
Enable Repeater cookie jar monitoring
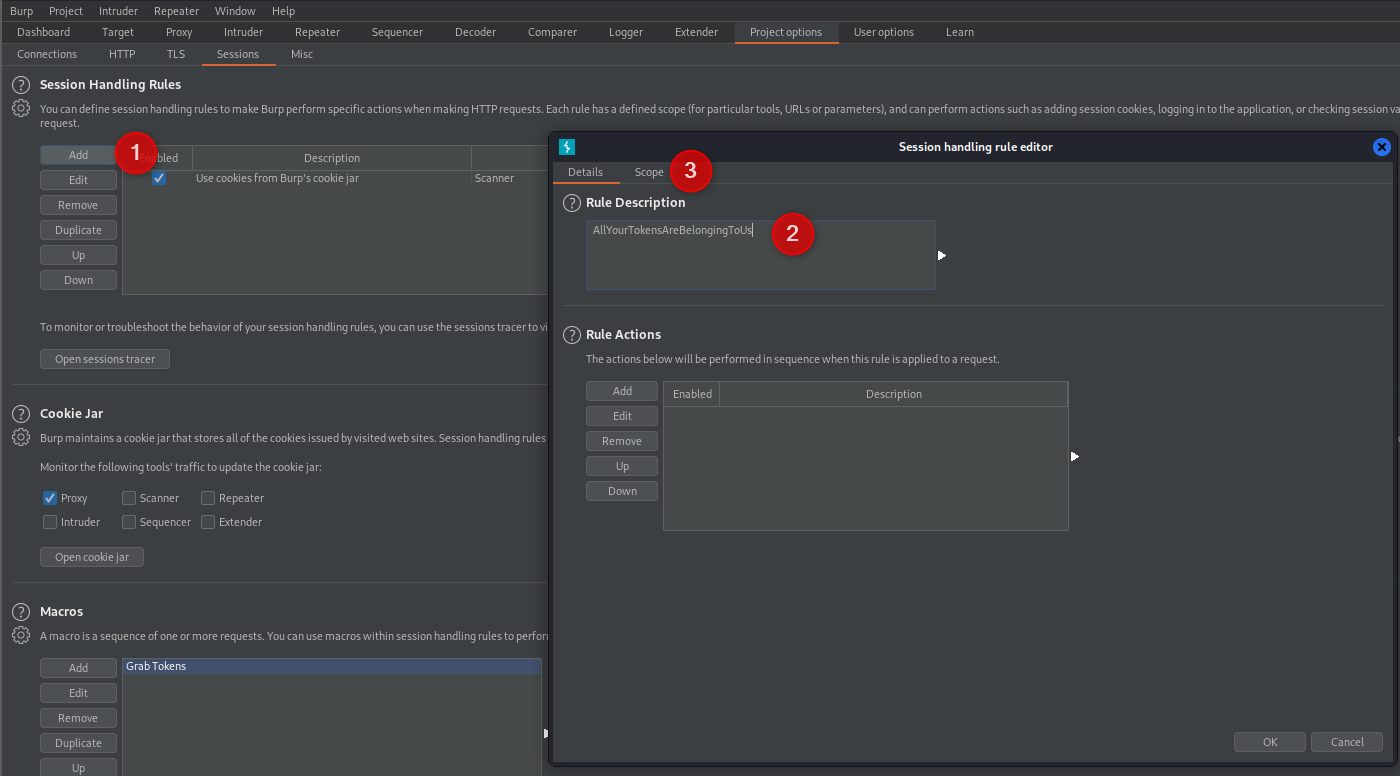click(208, 498)
